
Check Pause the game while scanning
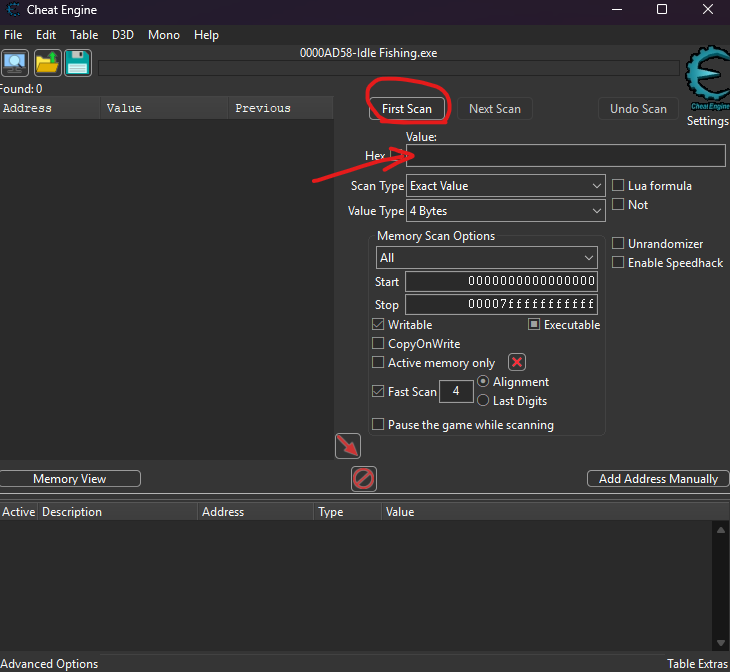(x=378, y=425)
